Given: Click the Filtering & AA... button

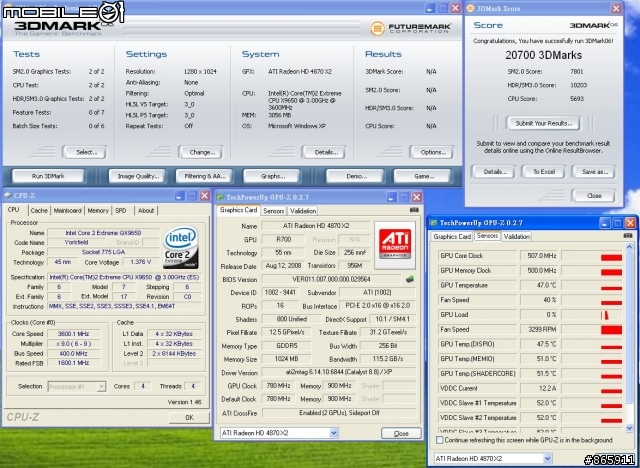Looking at the screenshot, I should point(205,177).
